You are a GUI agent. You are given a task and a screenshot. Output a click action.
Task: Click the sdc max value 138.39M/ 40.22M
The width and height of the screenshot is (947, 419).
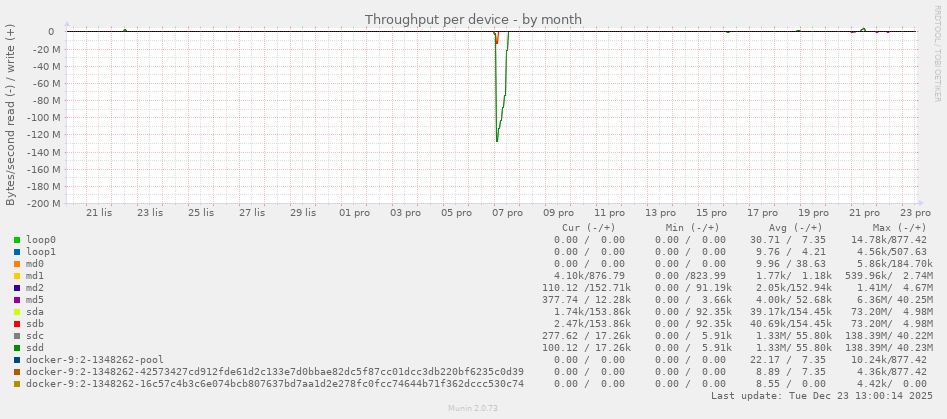[x=891, y=336]
